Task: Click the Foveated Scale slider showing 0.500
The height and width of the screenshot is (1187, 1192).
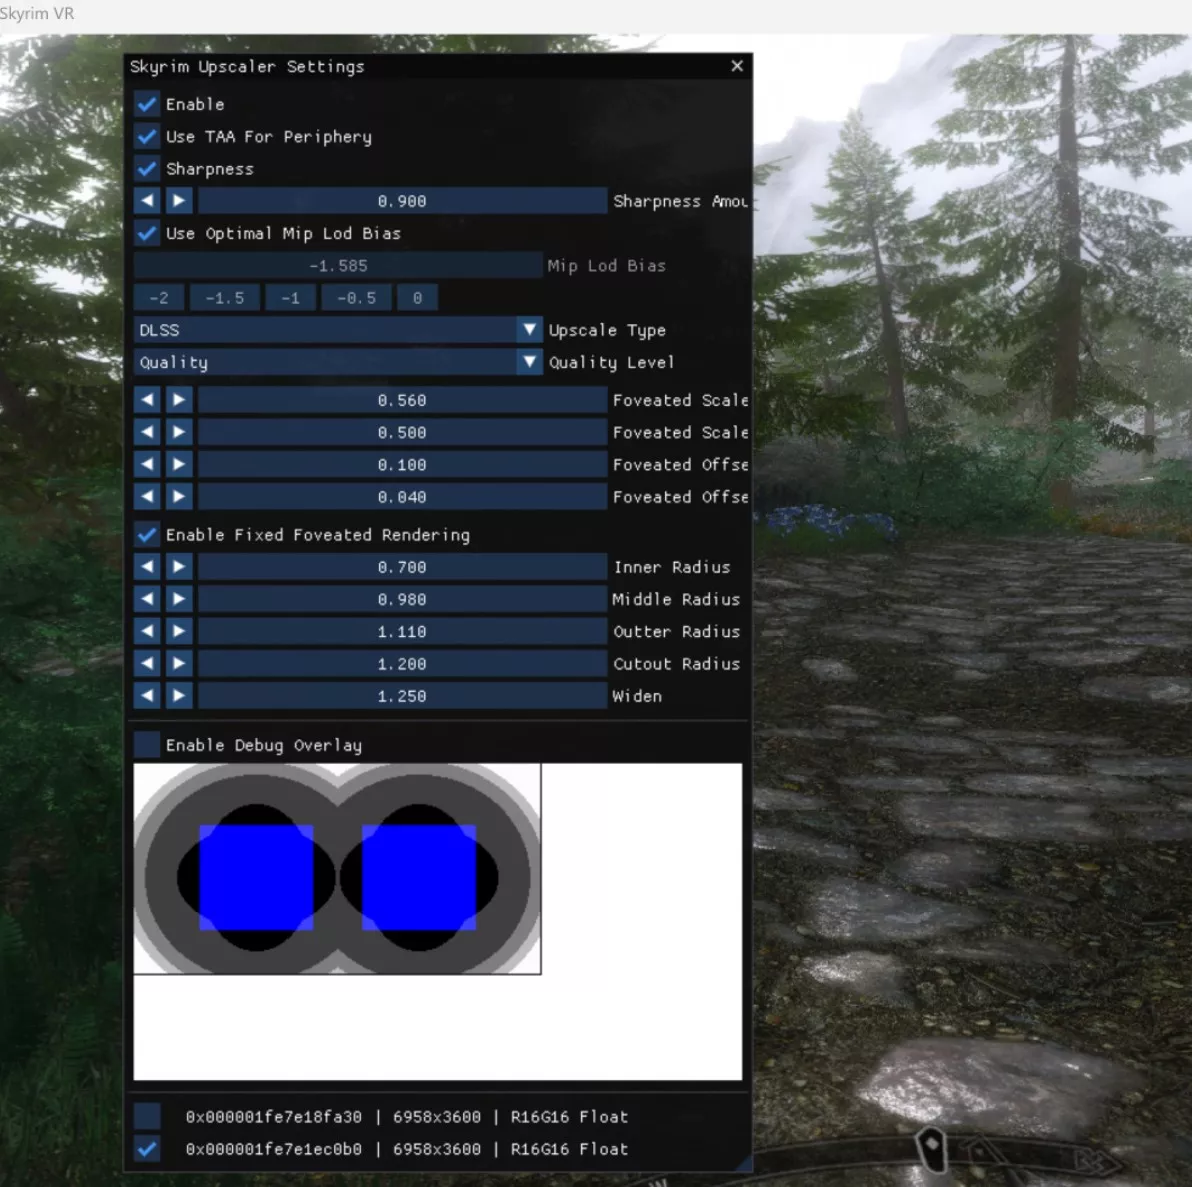Action: [x=402, y=432]
